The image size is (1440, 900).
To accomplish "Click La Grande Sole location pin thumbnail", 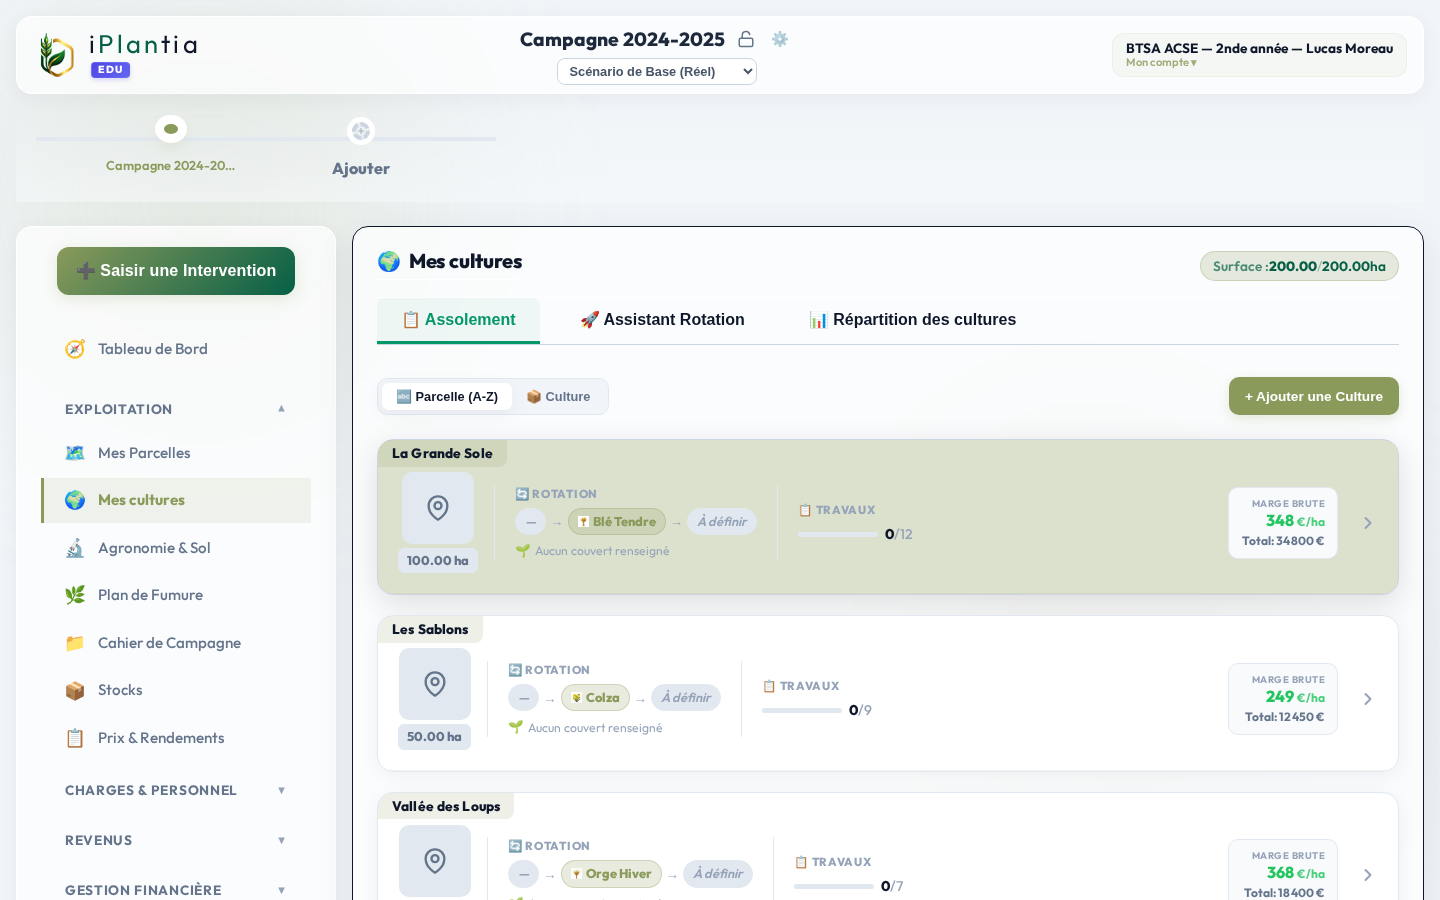I will (x=438, y=508).
